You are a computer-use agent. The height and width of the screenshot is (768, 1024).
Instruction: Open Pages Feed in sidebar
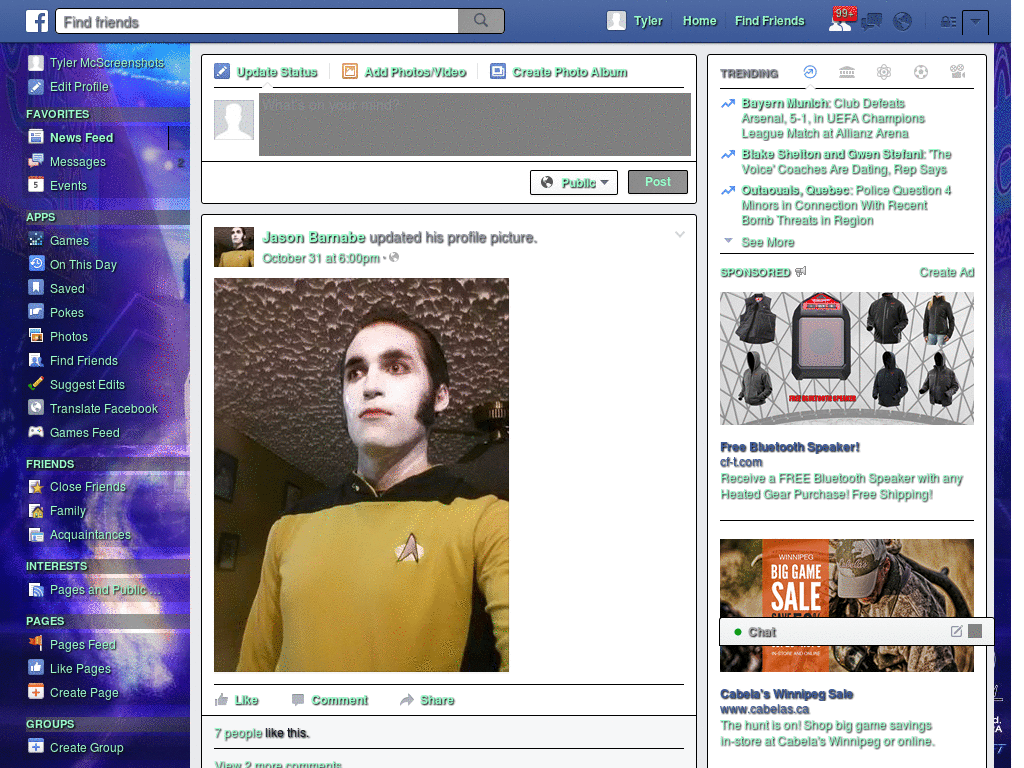pos(82,645)
